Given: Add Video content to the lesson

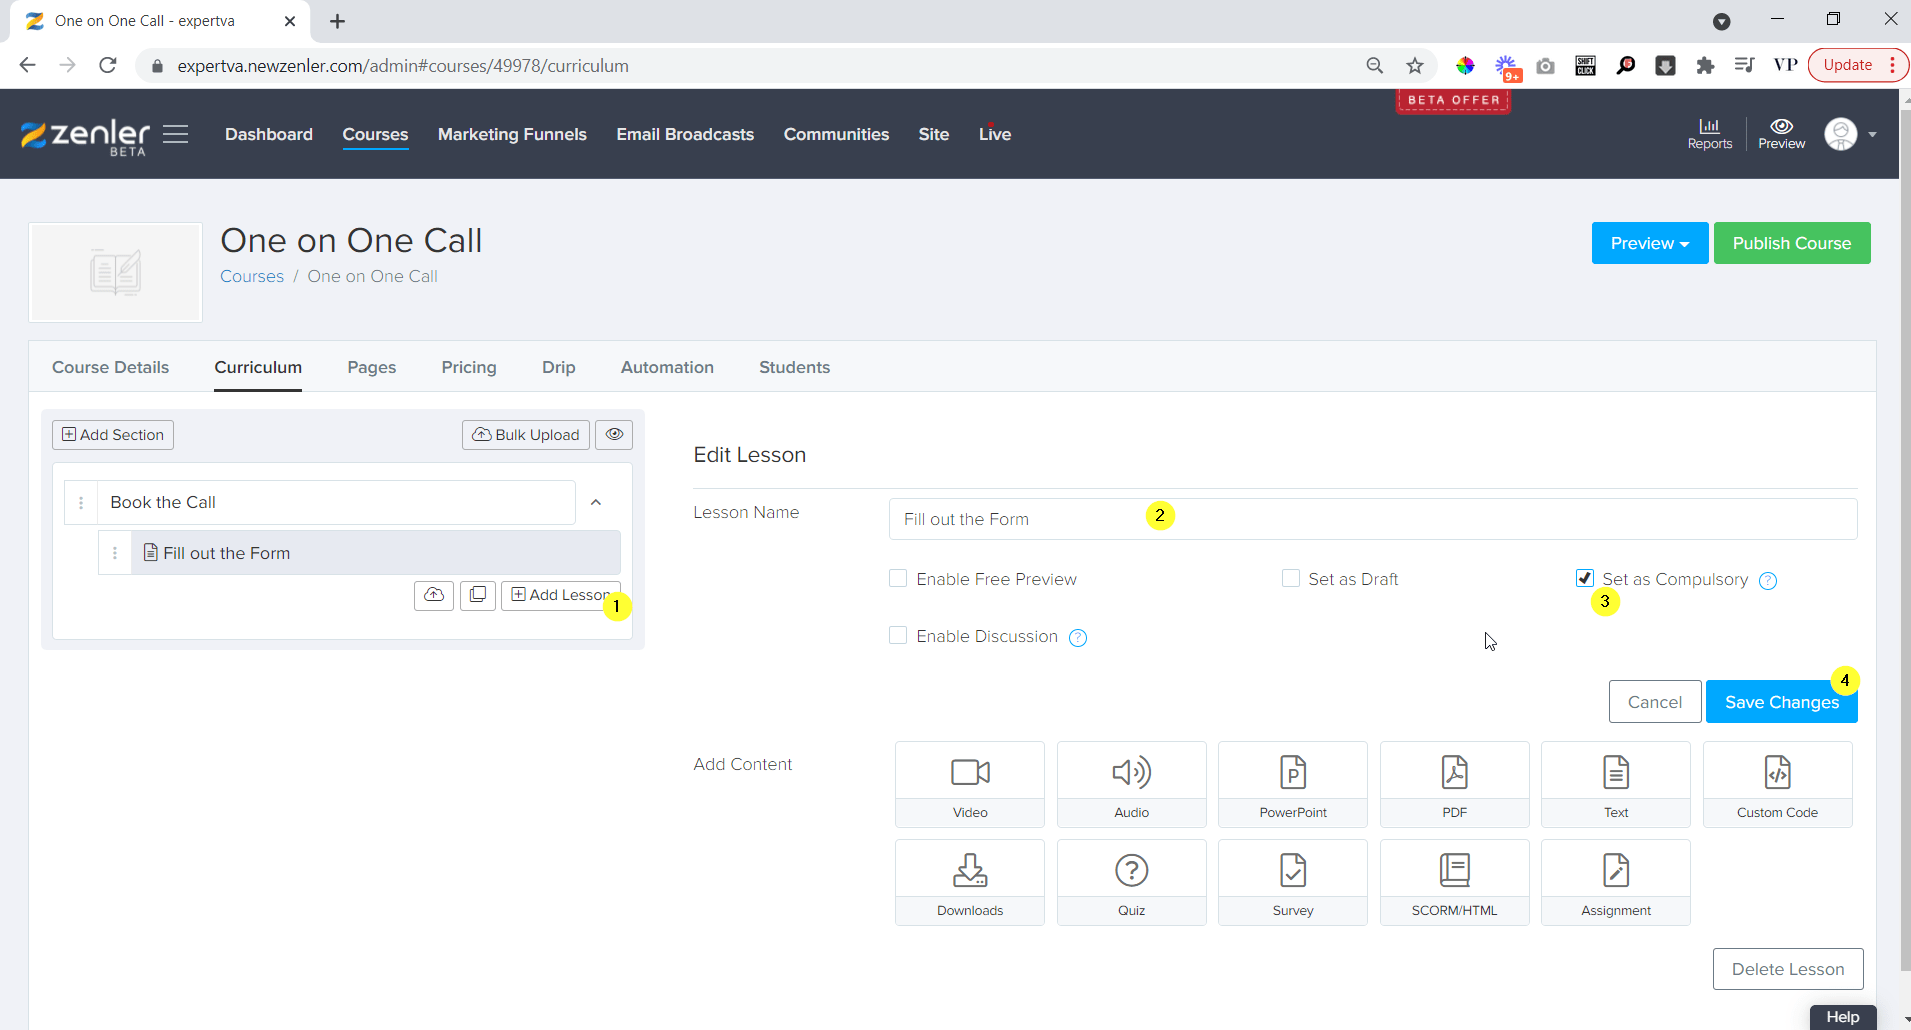Looking at the screenshot, I should (x=969, y=784).
